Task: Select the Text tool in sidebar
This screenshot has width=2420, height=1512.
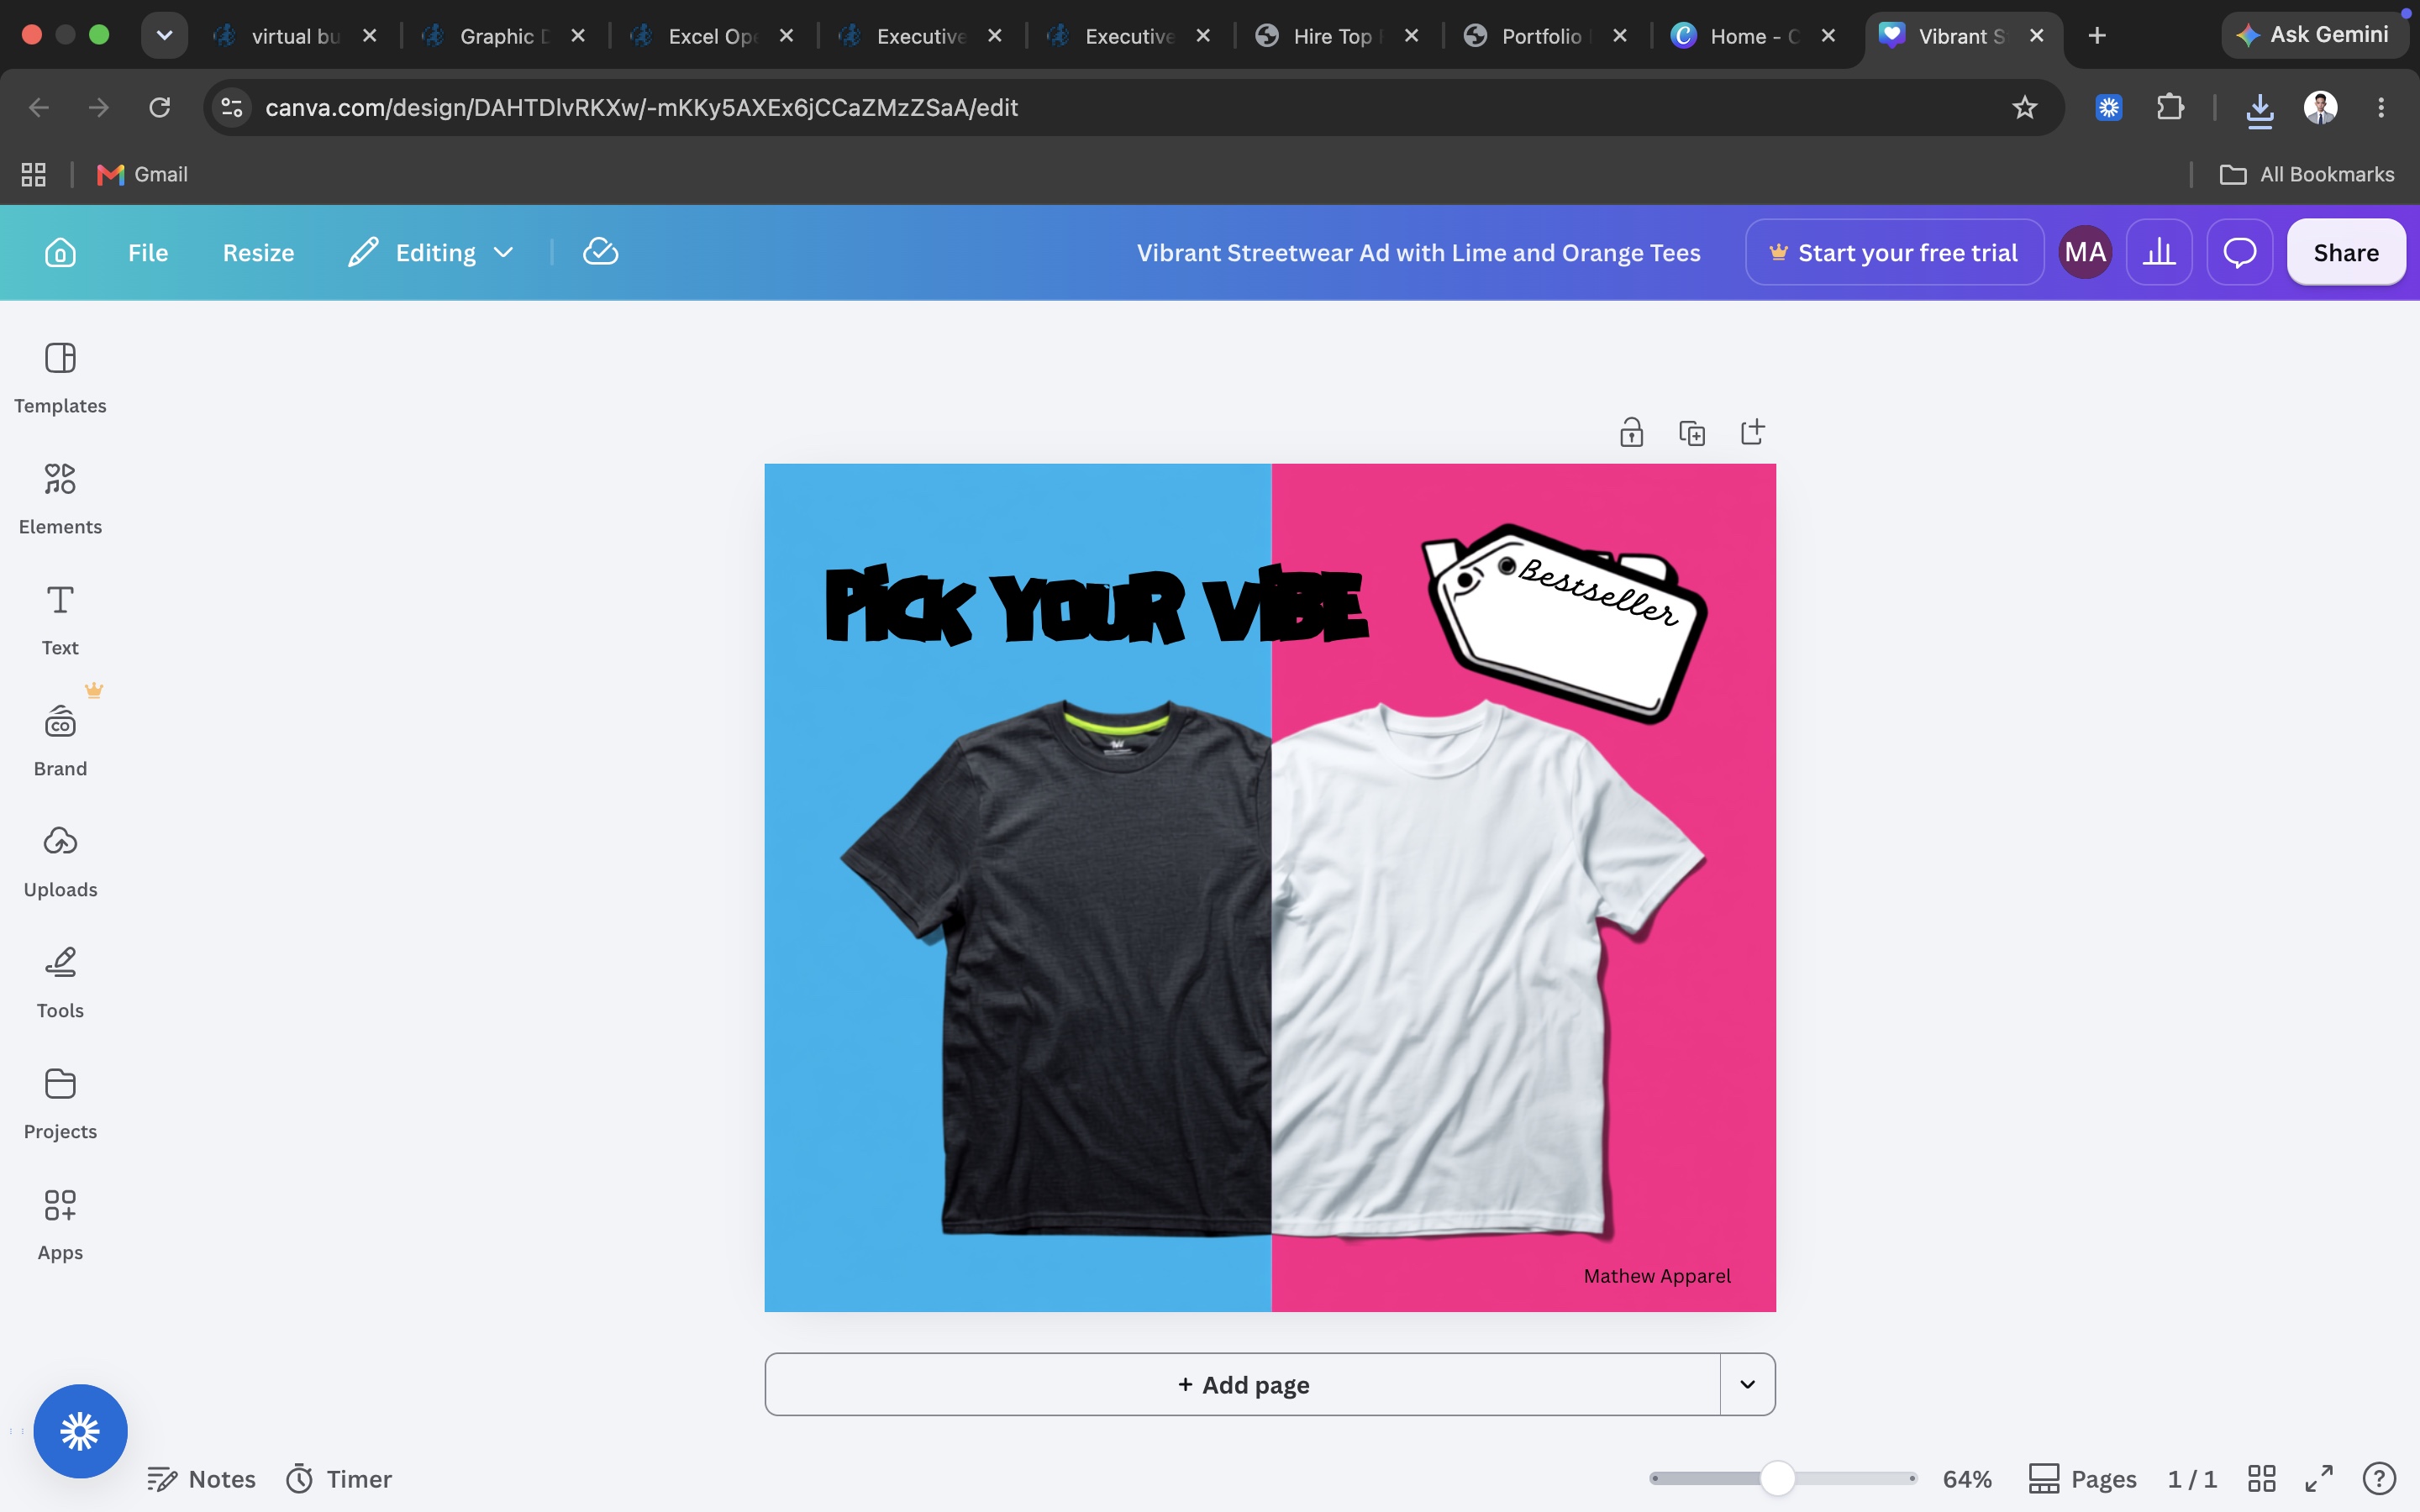Action: click(x=60, y=619)
